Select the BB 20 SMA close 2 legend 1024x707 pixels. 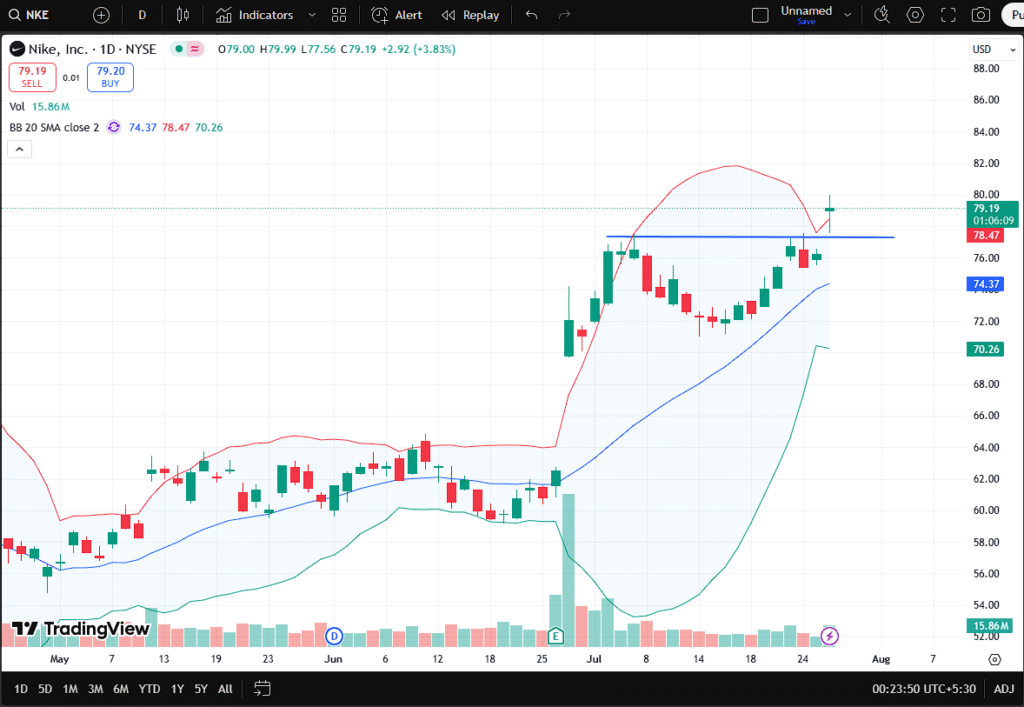54,127
